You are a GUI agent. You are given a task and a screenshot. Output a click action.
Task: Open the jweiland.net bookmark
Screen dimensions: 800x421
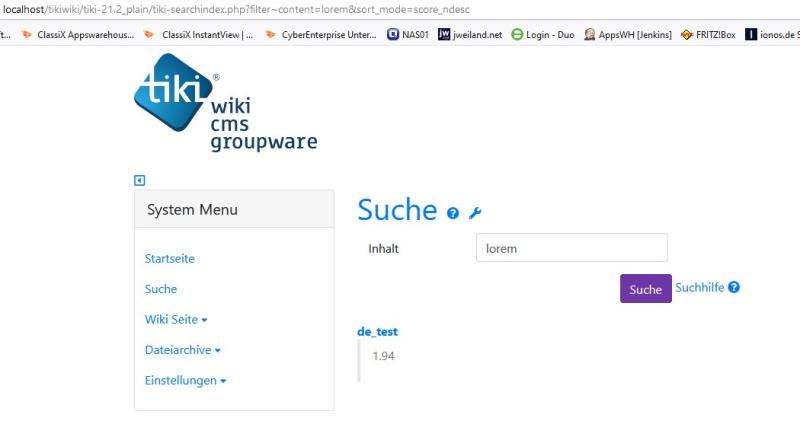470,35
